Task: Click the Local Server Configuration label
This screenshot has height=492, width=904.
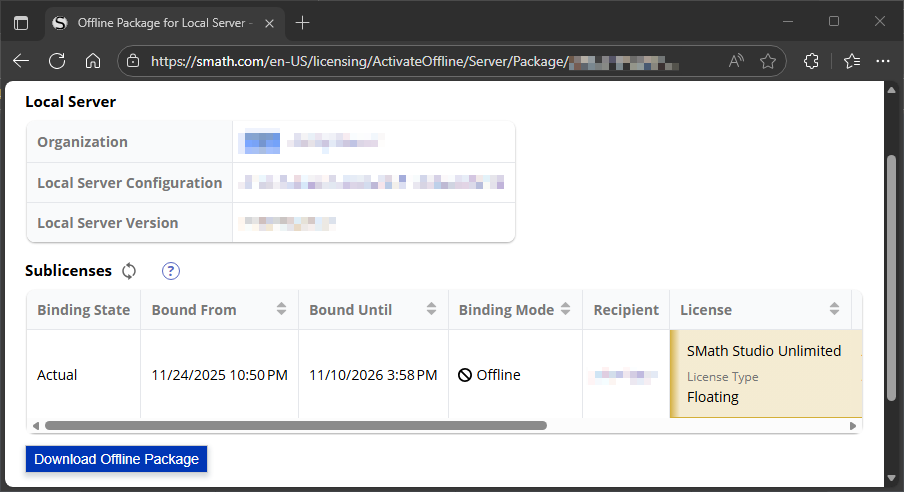Action: tap(130, 183)
